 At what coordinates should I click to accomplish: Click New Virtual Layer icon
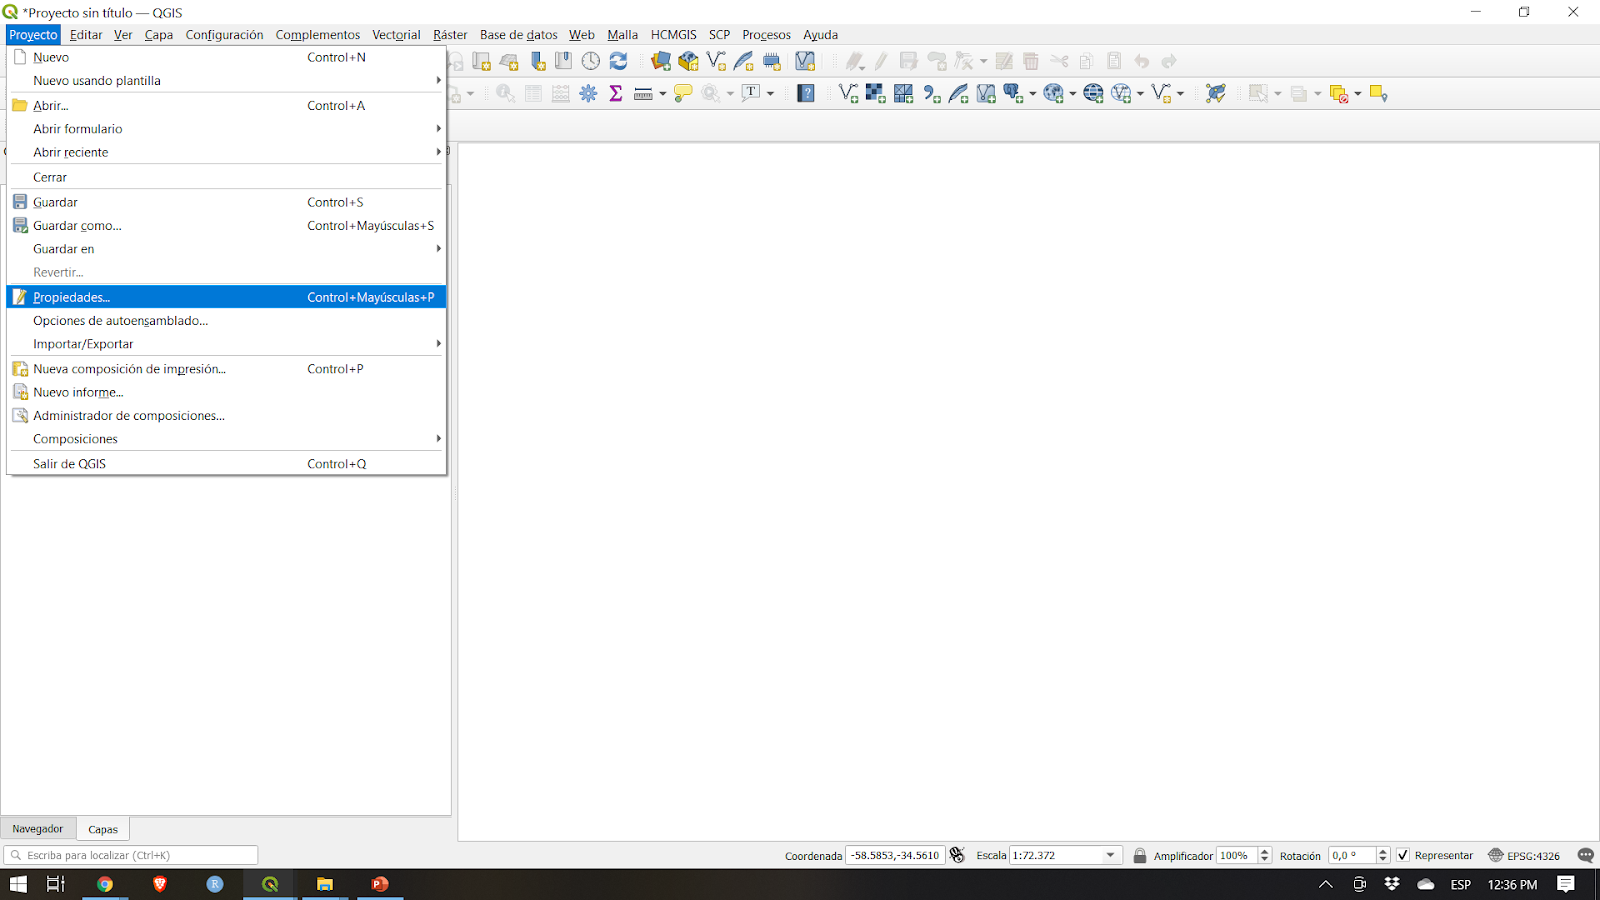[x=805, y=61]
